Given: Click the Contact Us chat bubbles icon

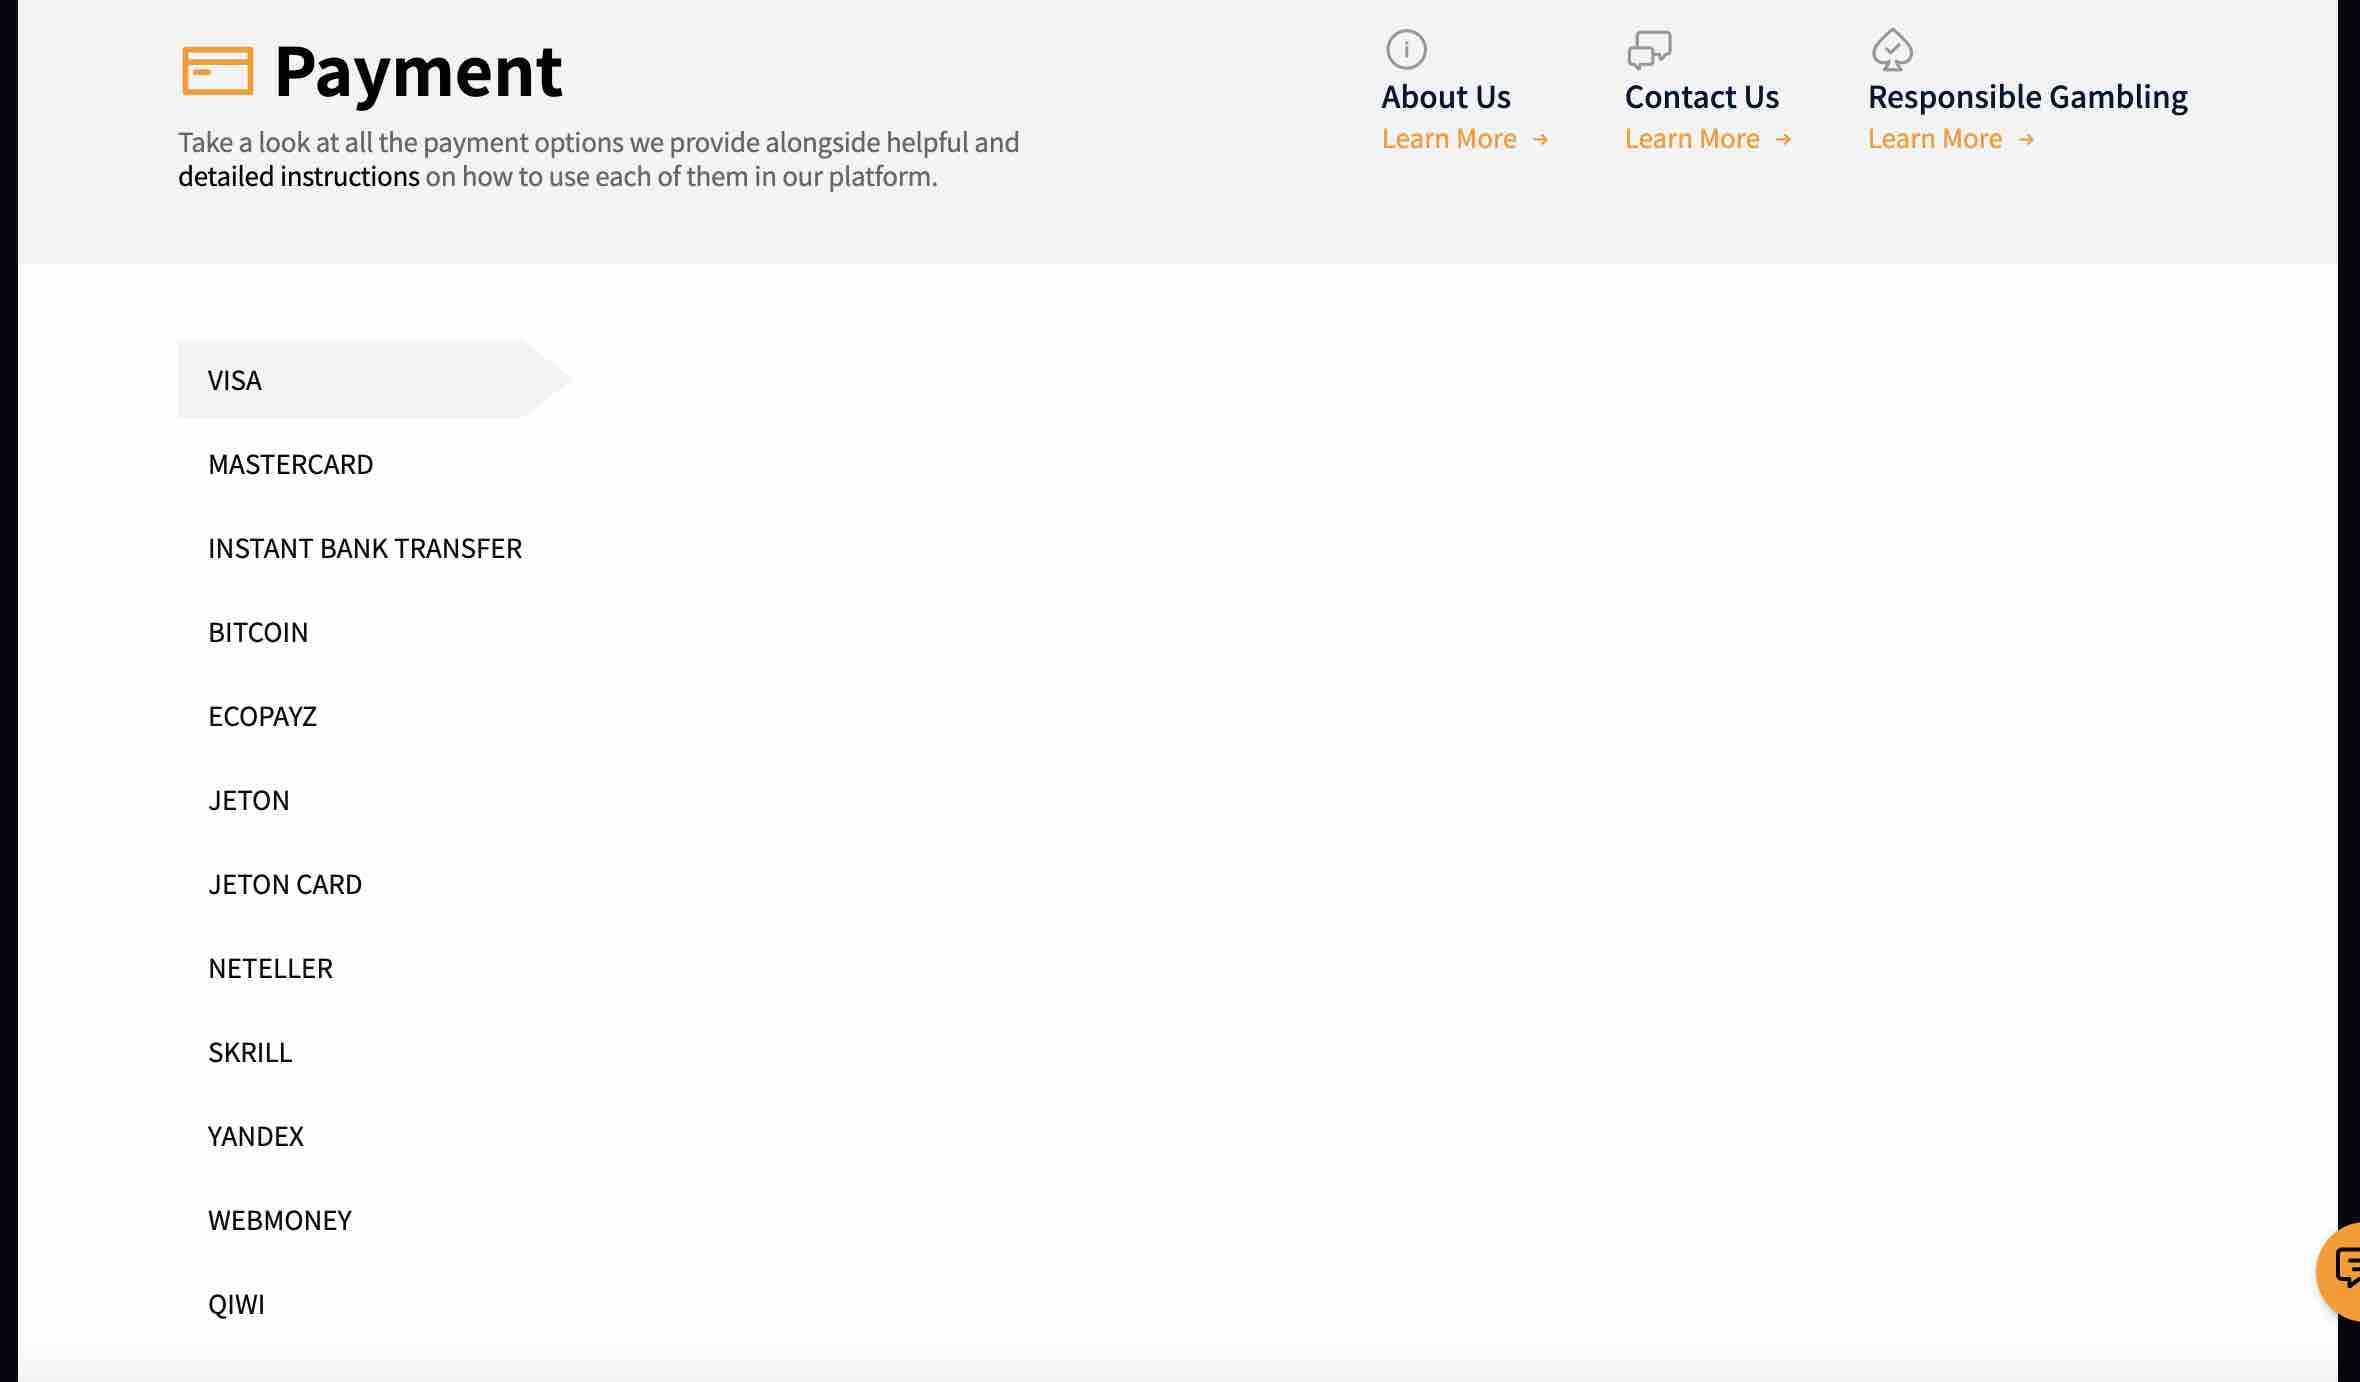Looking at the screenshot, I should [x=1649, y=49].
